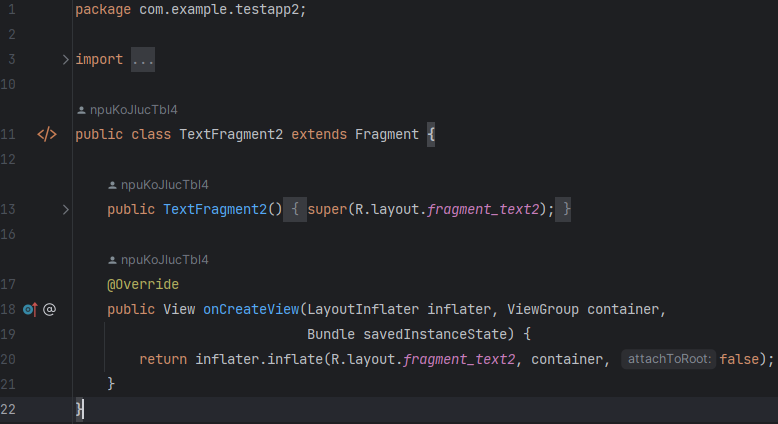Click npuKoJlucTbl4 author label above class
This screenshot has height=424, width=778.
(x=133, y=110)
